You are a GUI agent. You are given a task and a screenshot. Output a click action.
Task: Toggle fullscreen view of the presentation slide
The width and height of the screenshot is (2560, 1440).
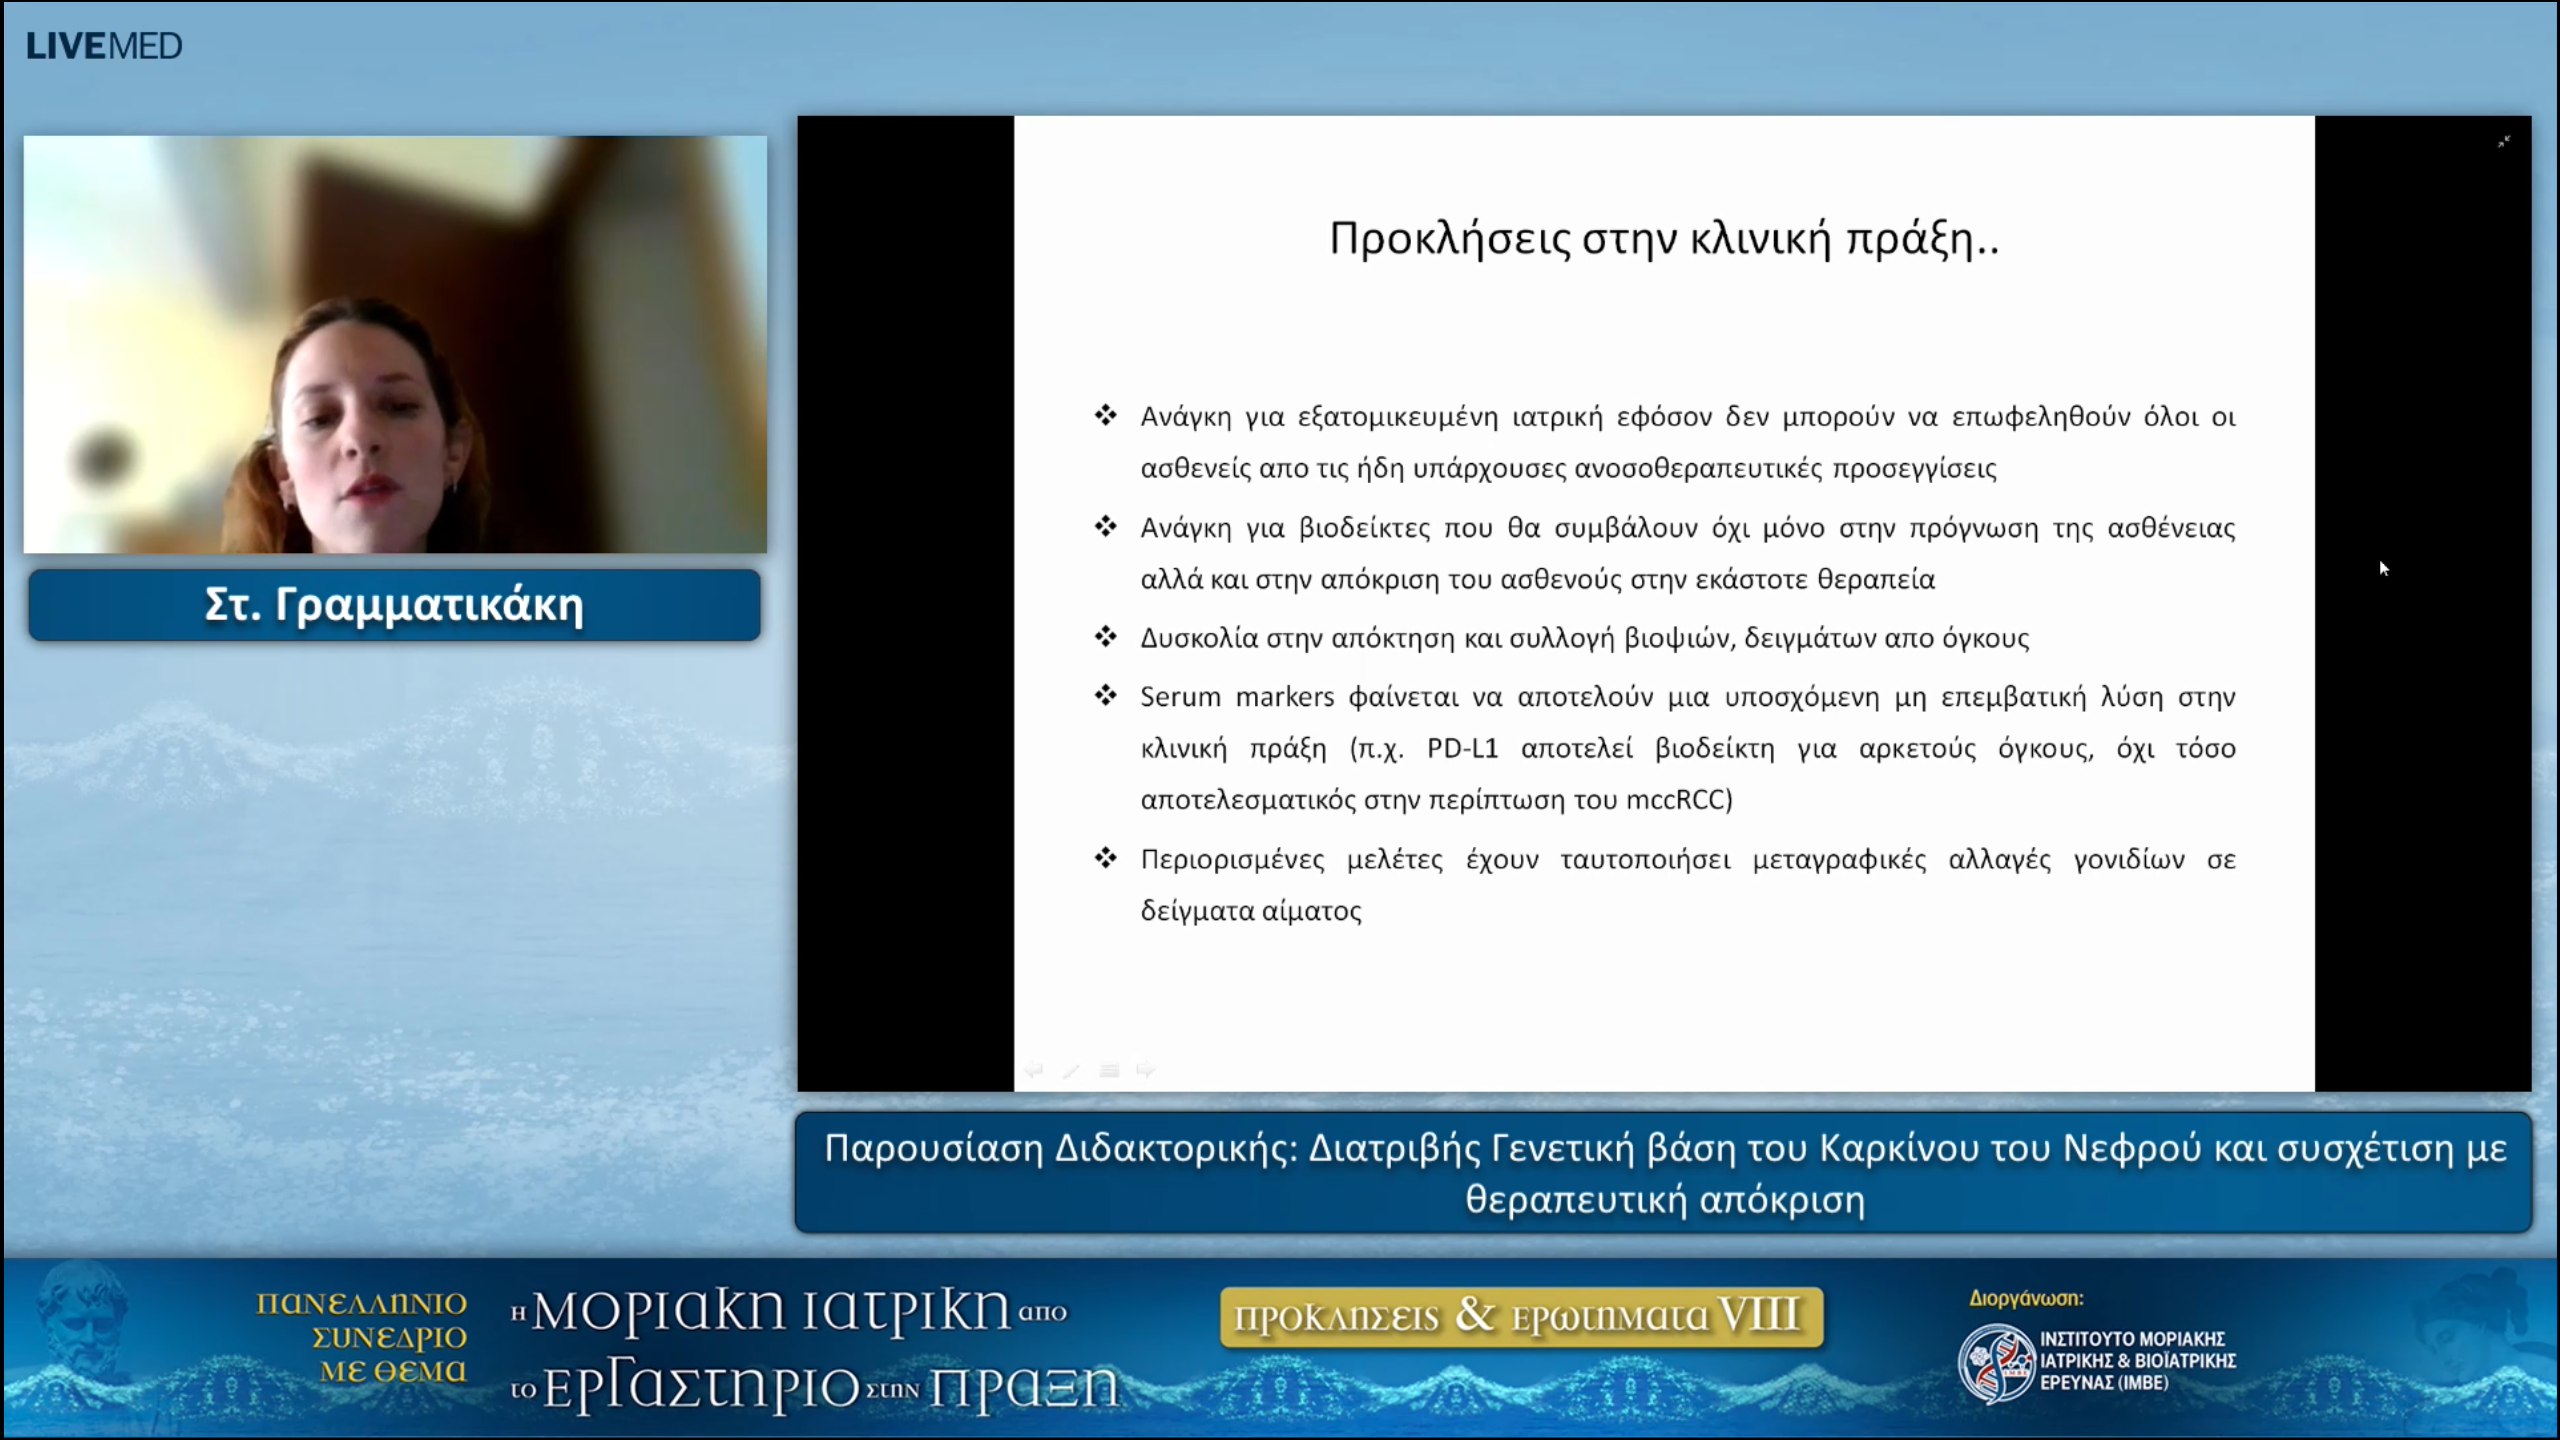pyautogui.click(x=2504, y=142)
